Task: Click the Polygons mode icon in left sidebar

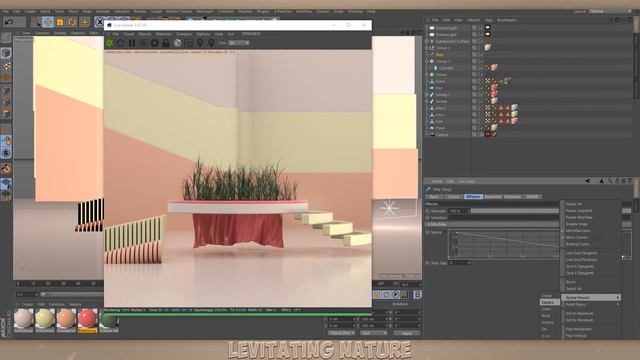Action: click(6, 113)
